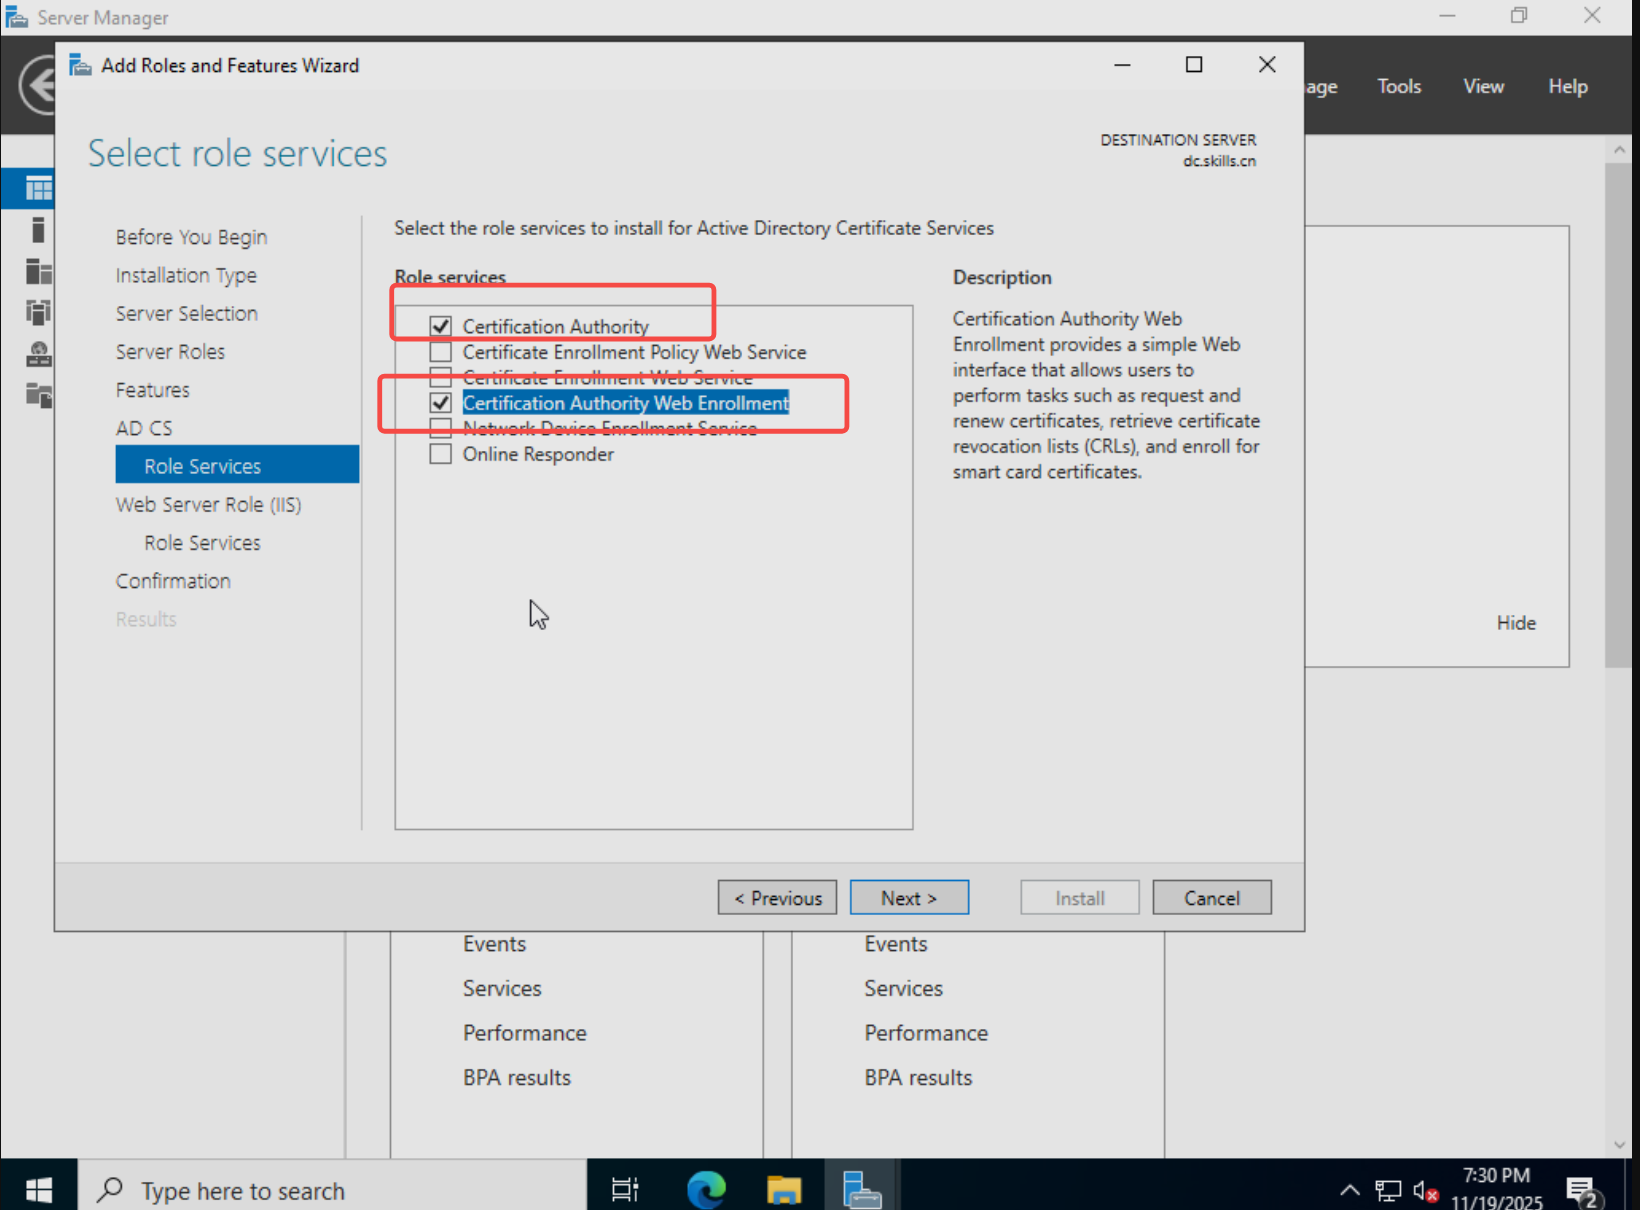This screenshot has width=1640, height=1210.
Task: Click the network status tray icon
Action: point(1388,1190)
